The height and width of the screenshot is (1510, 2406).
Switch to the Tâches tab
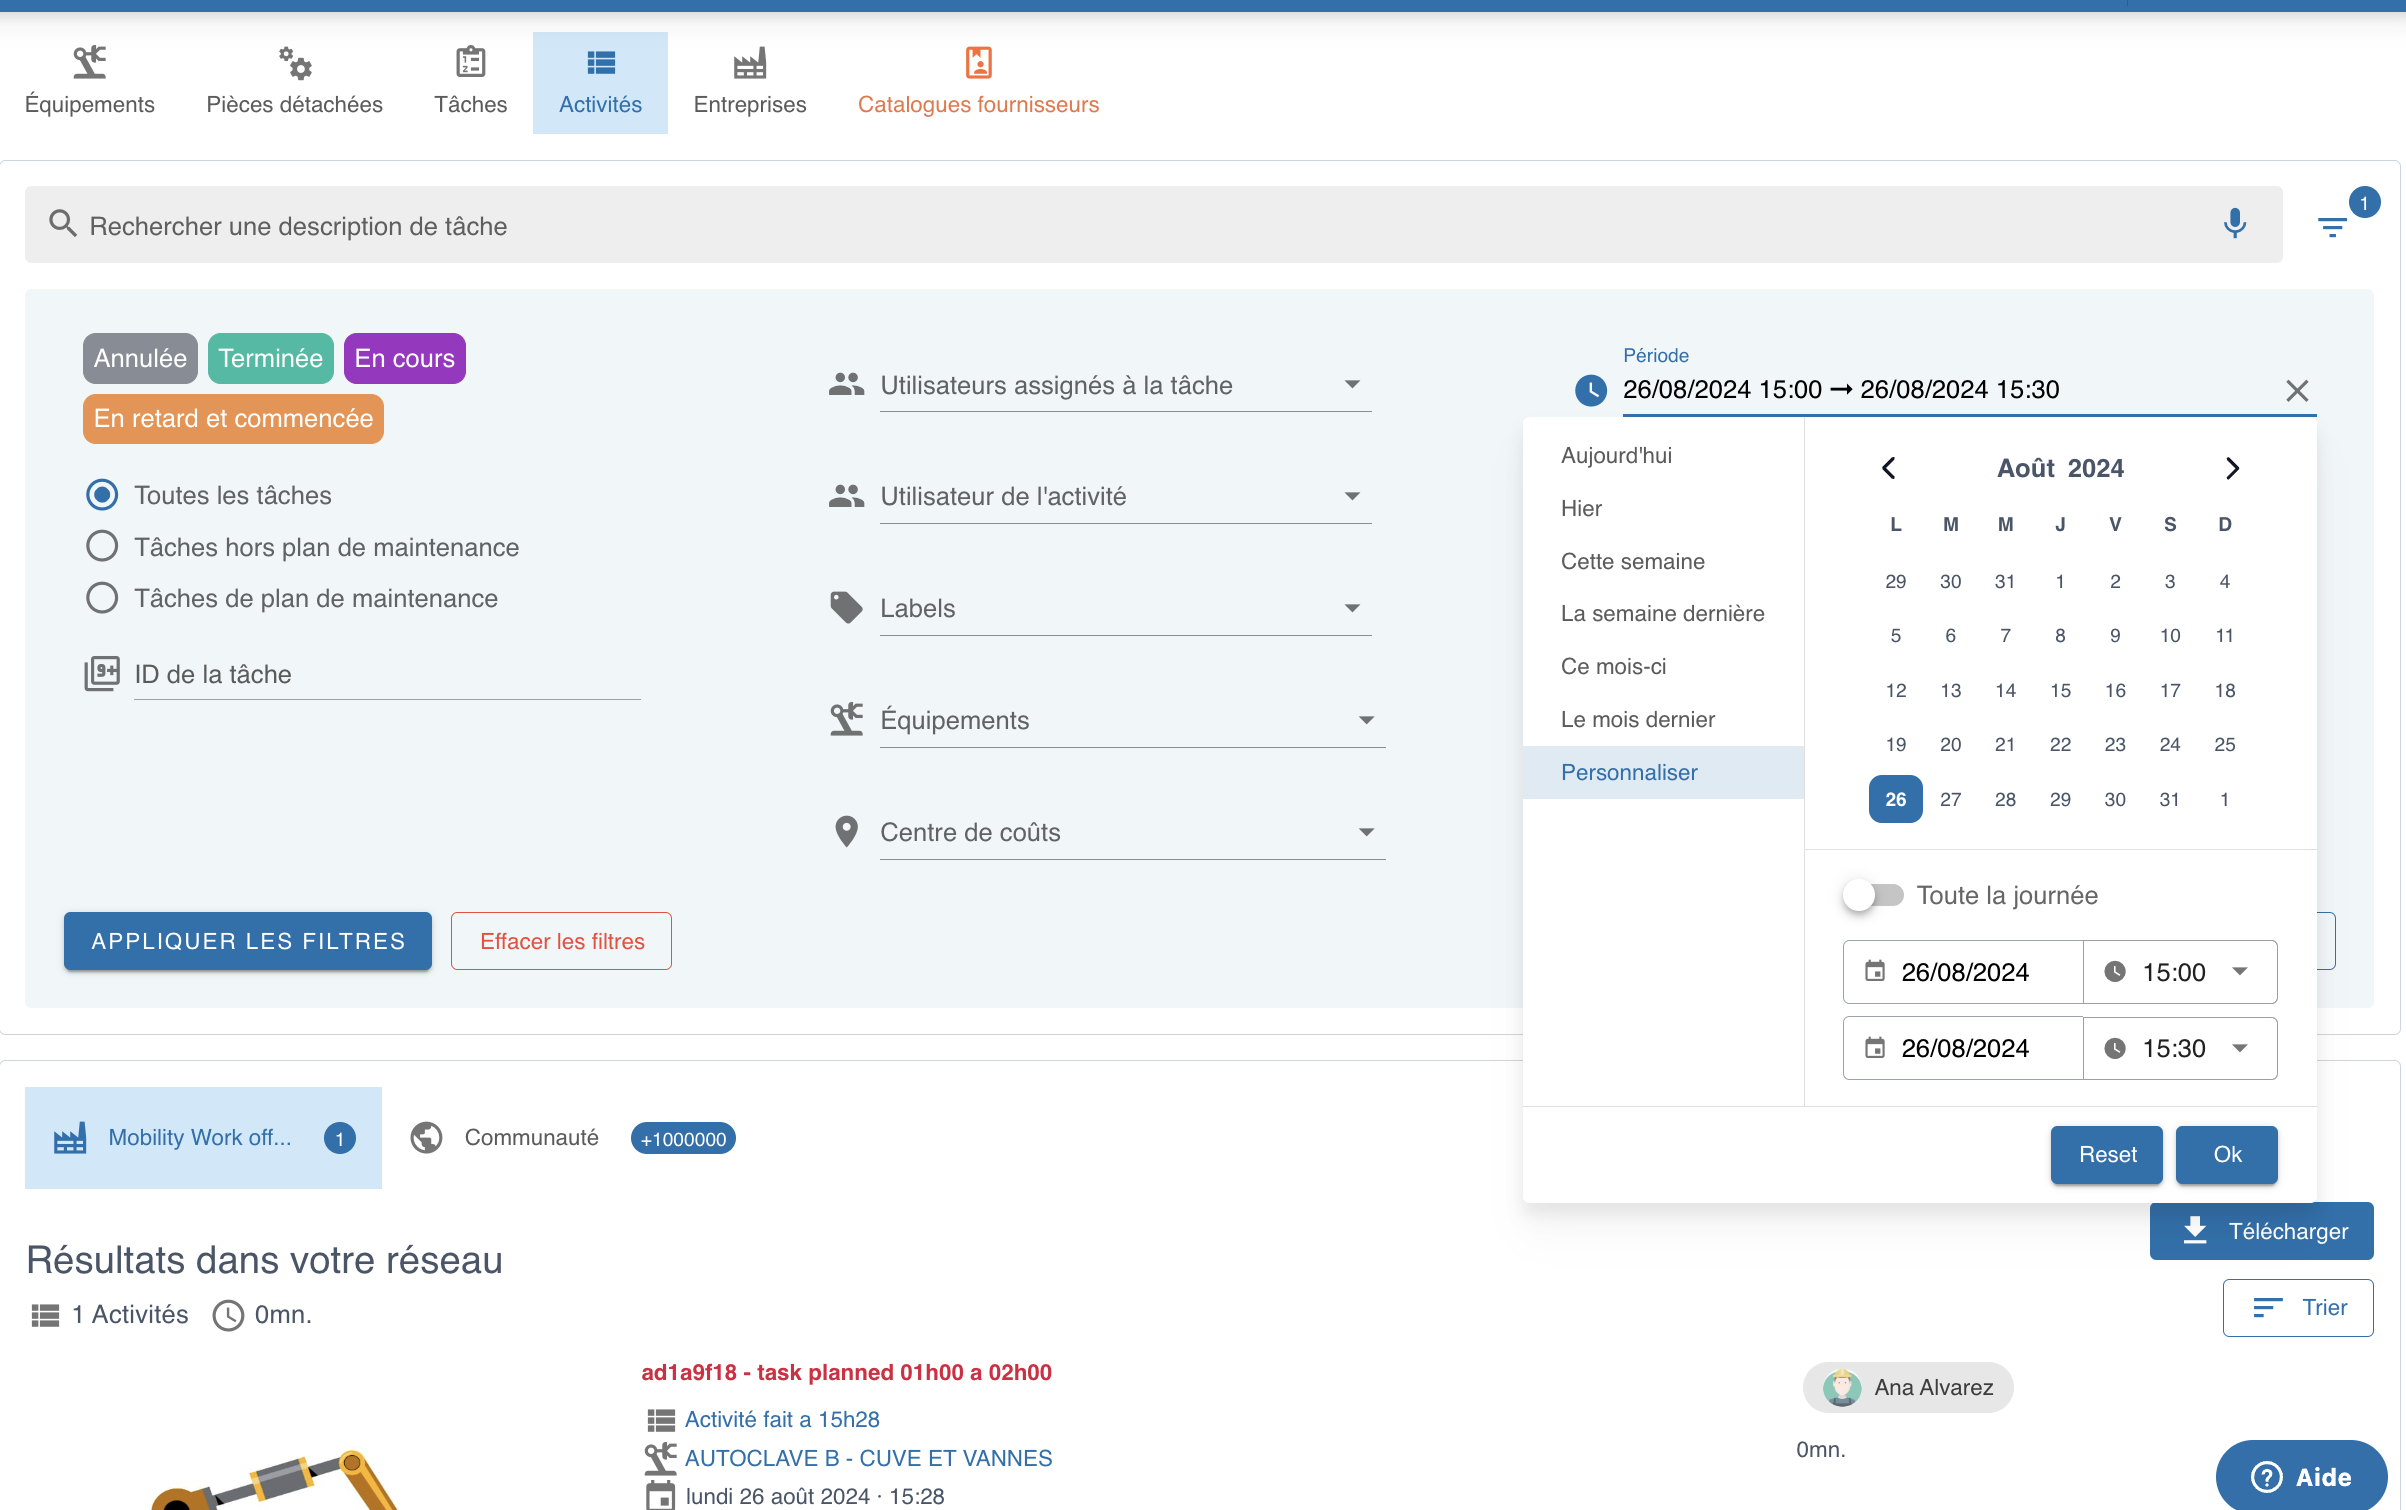[470, 83]
